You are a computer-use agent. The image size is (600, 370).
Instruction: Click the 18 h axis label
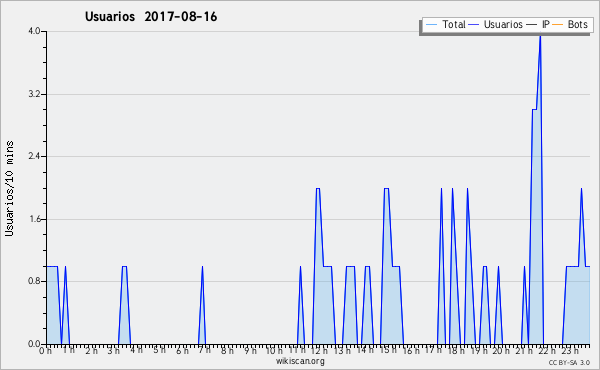click(456, 350)
